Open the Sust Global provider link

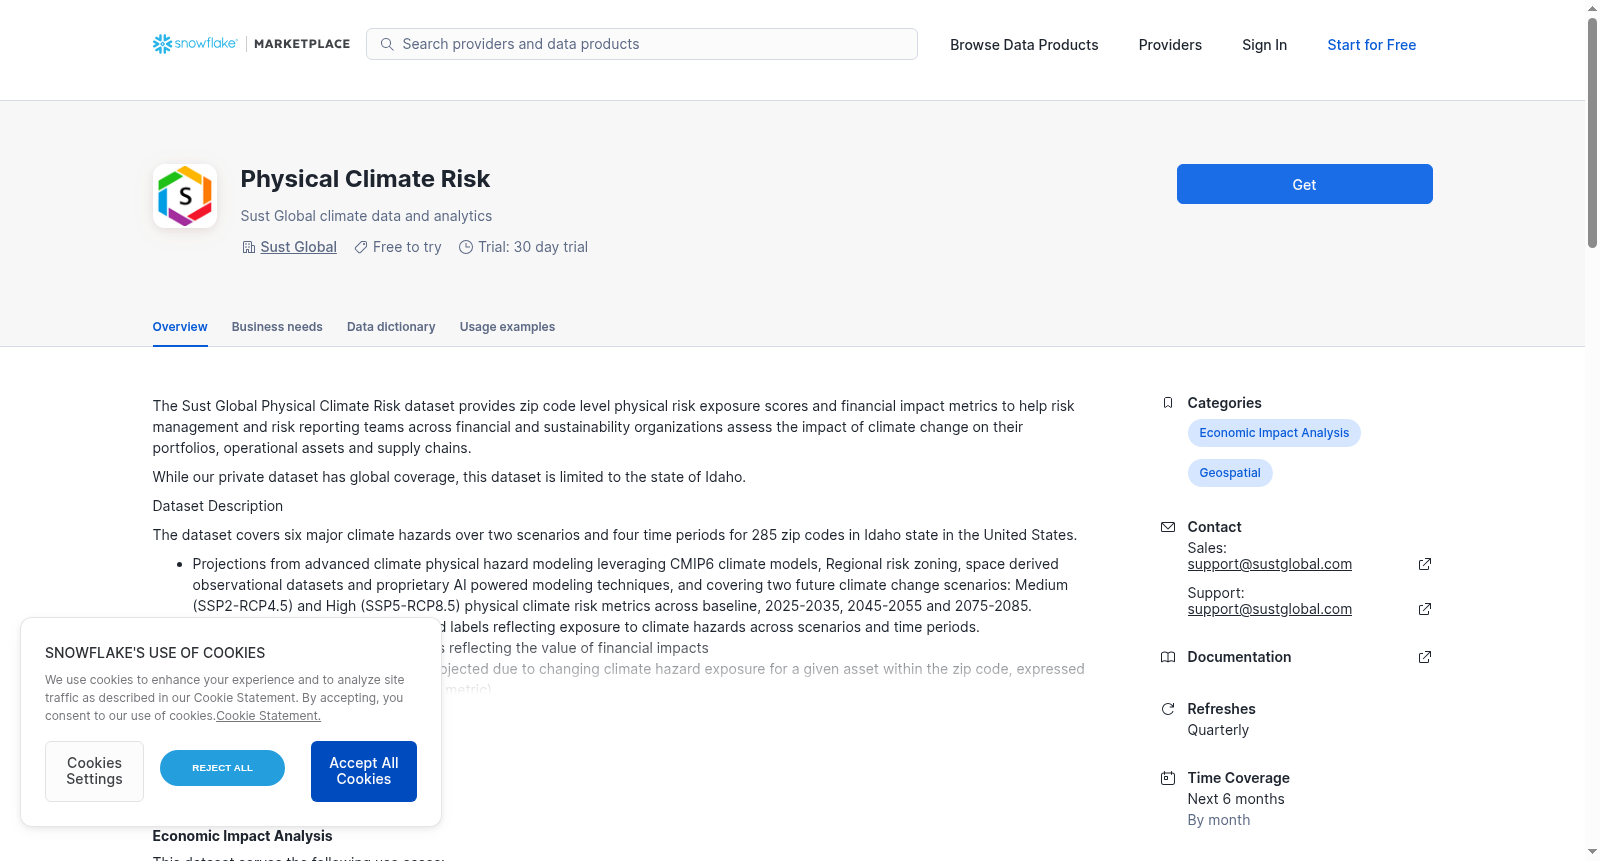(x=298, y=247)
